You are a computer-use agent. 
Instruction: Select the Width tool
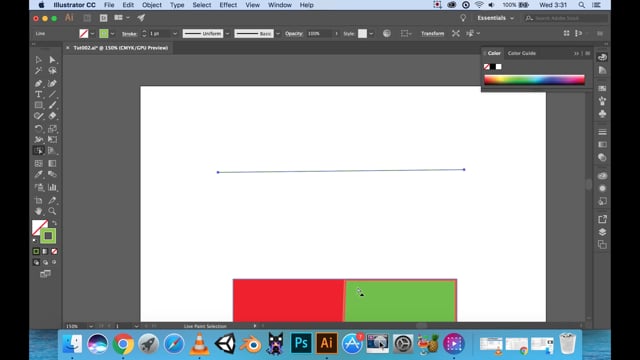coord(38,140)
